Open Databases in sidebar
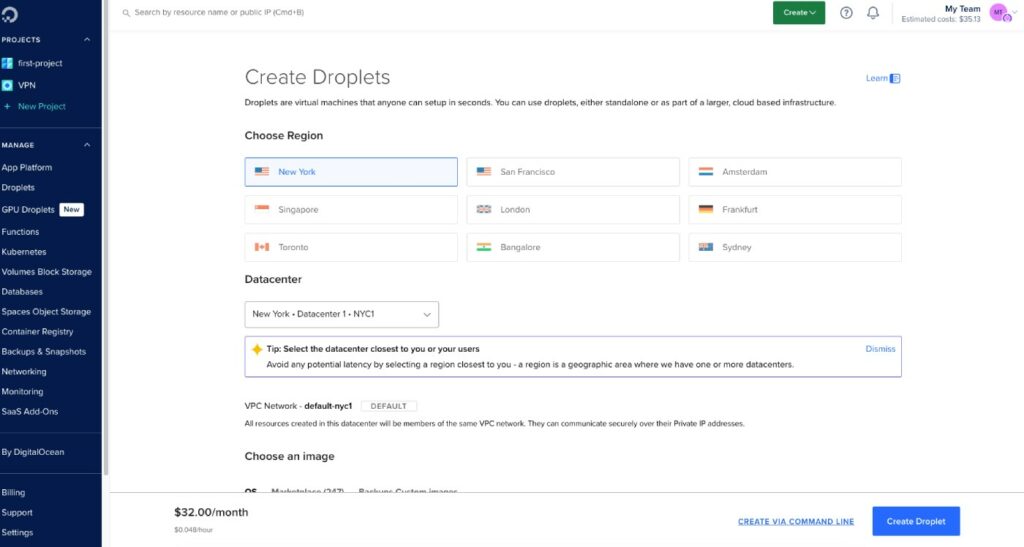 point(22,292)
